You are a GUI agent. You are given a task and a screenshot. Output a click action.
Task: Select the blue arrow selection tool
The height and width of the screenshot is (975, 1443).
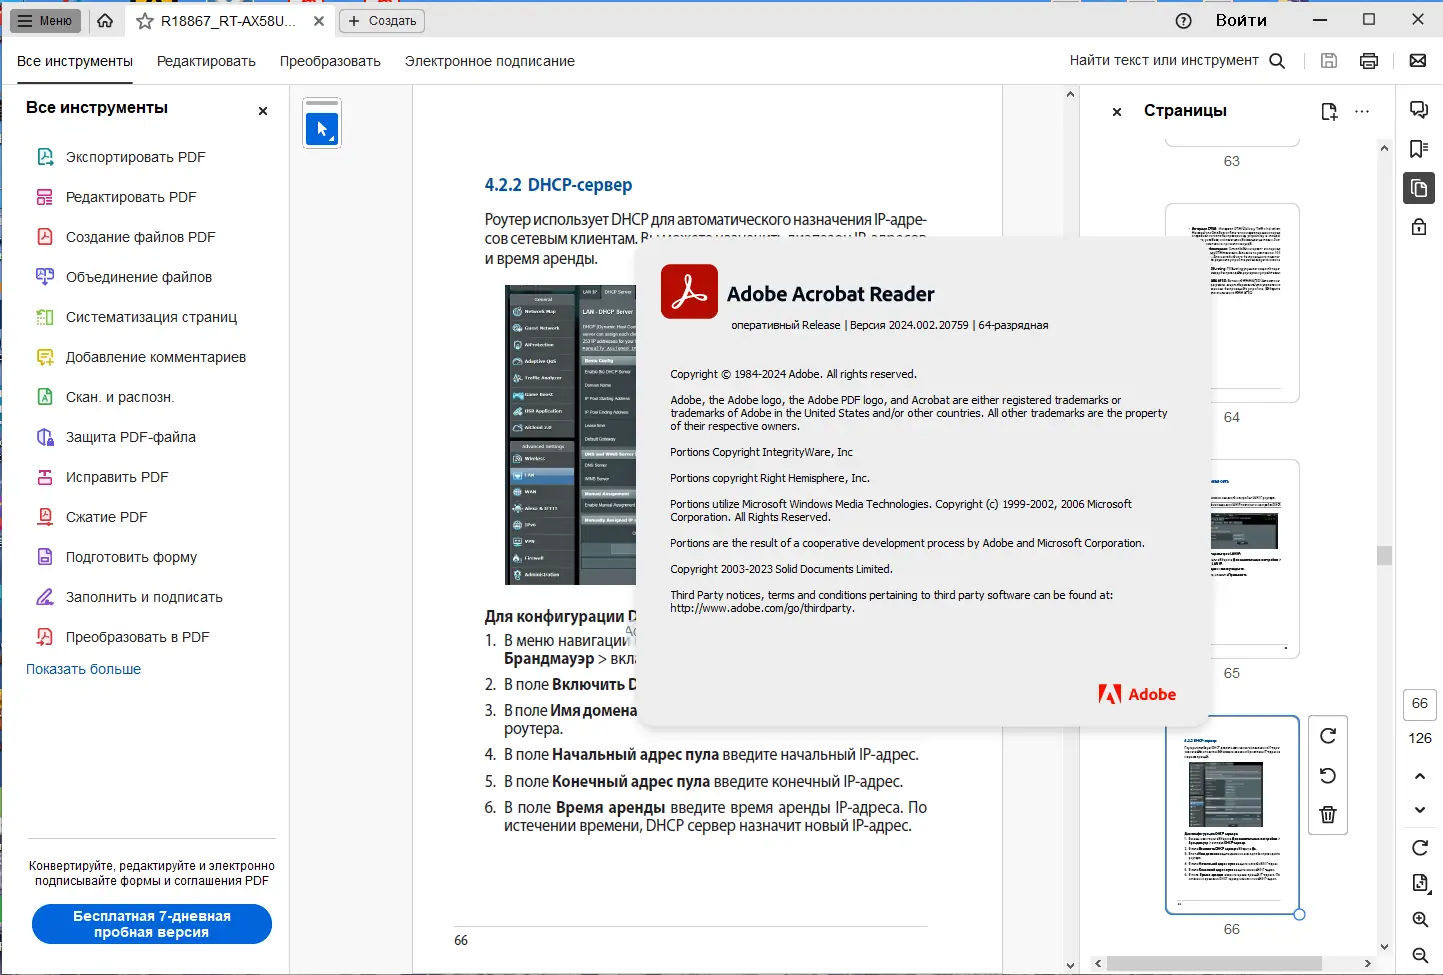point(322,129)
